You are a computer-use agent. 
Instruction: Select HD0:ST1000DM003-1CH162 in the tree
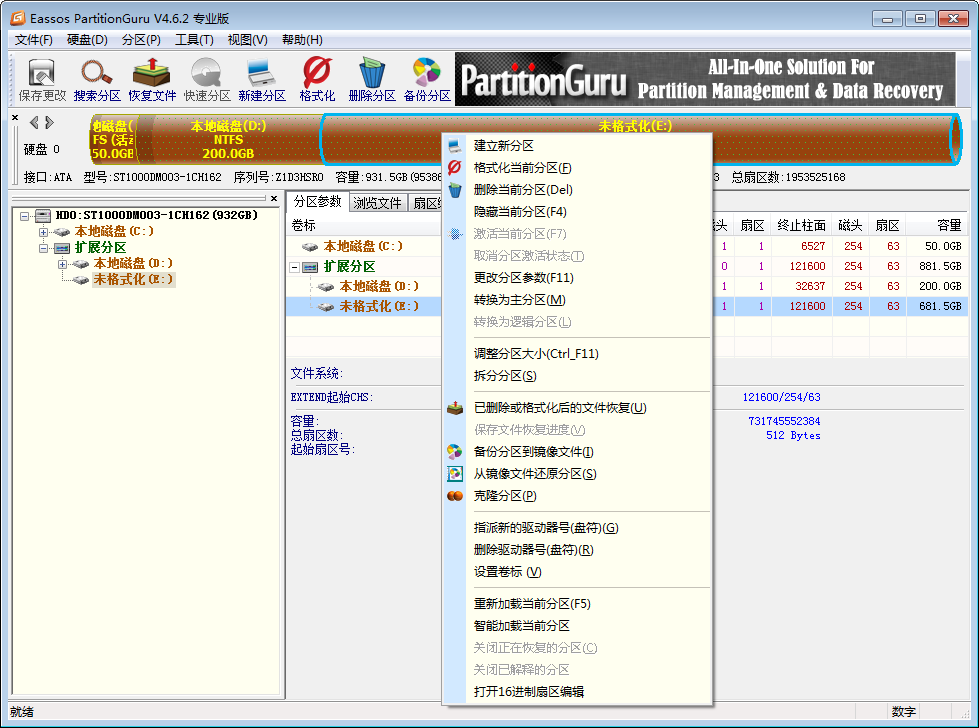pyautogui.click(x=156, y=215)
